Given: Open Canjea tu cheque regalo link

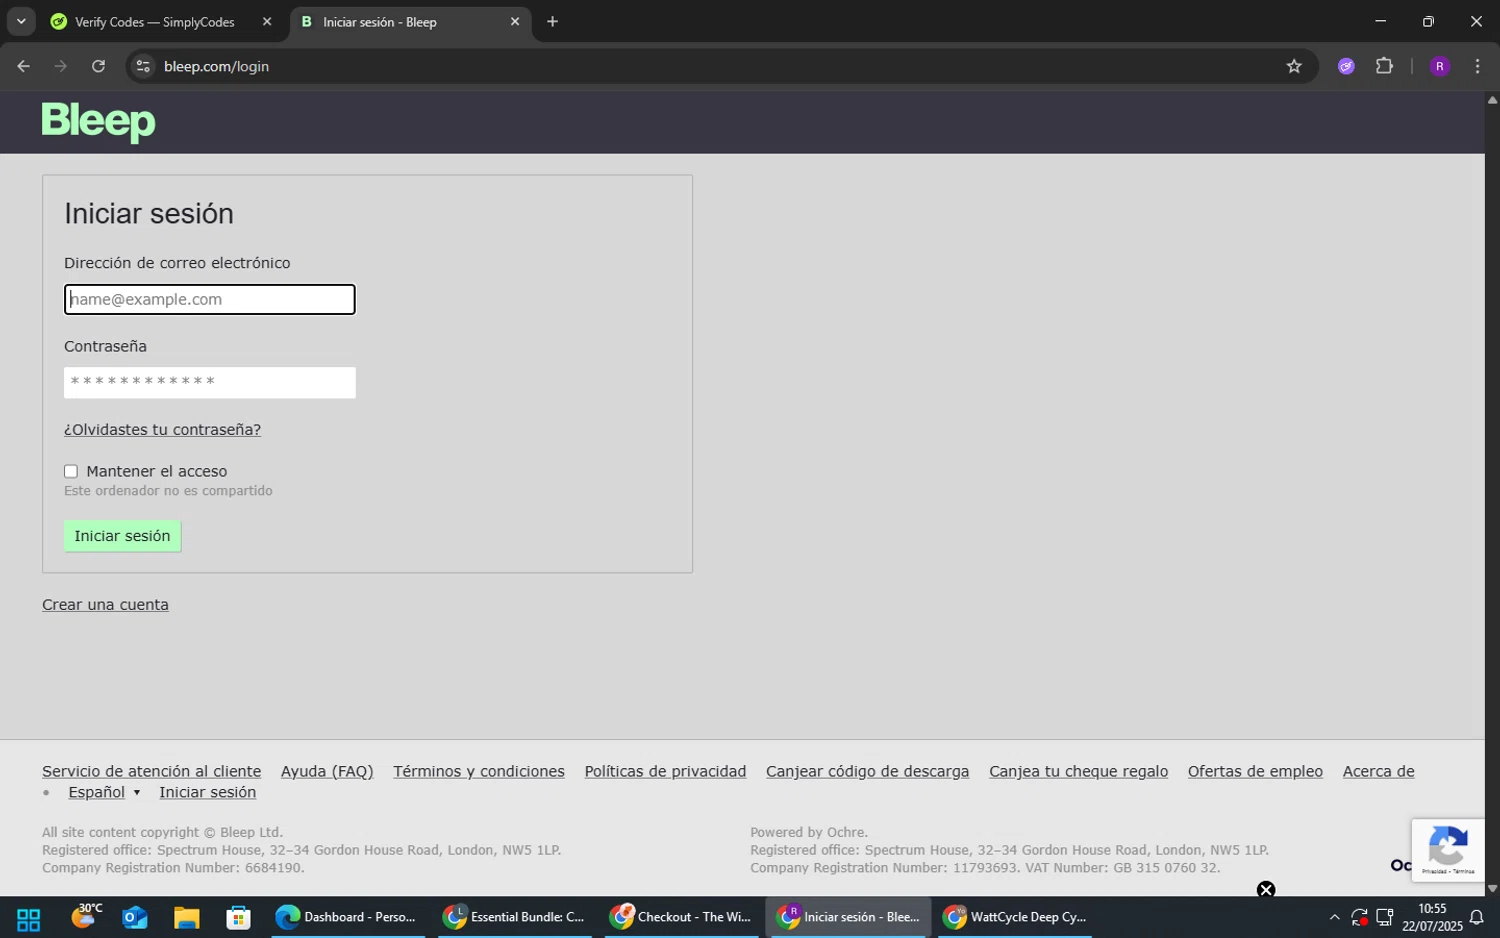Looking at the screenshot, I should tap(1078, 771).
